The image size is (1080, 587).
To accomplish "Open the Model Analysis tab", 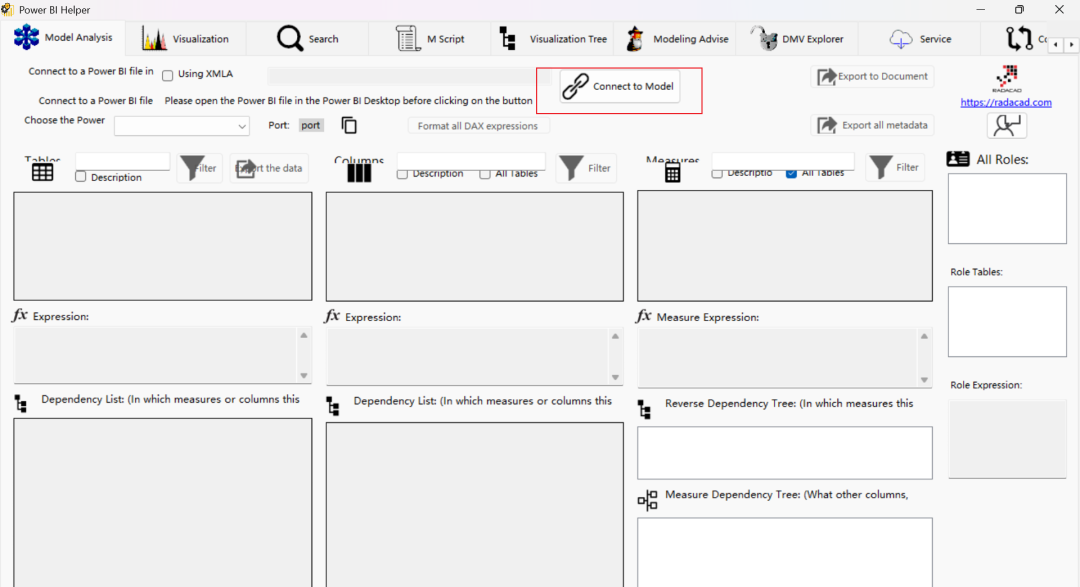I will (63, 38).
